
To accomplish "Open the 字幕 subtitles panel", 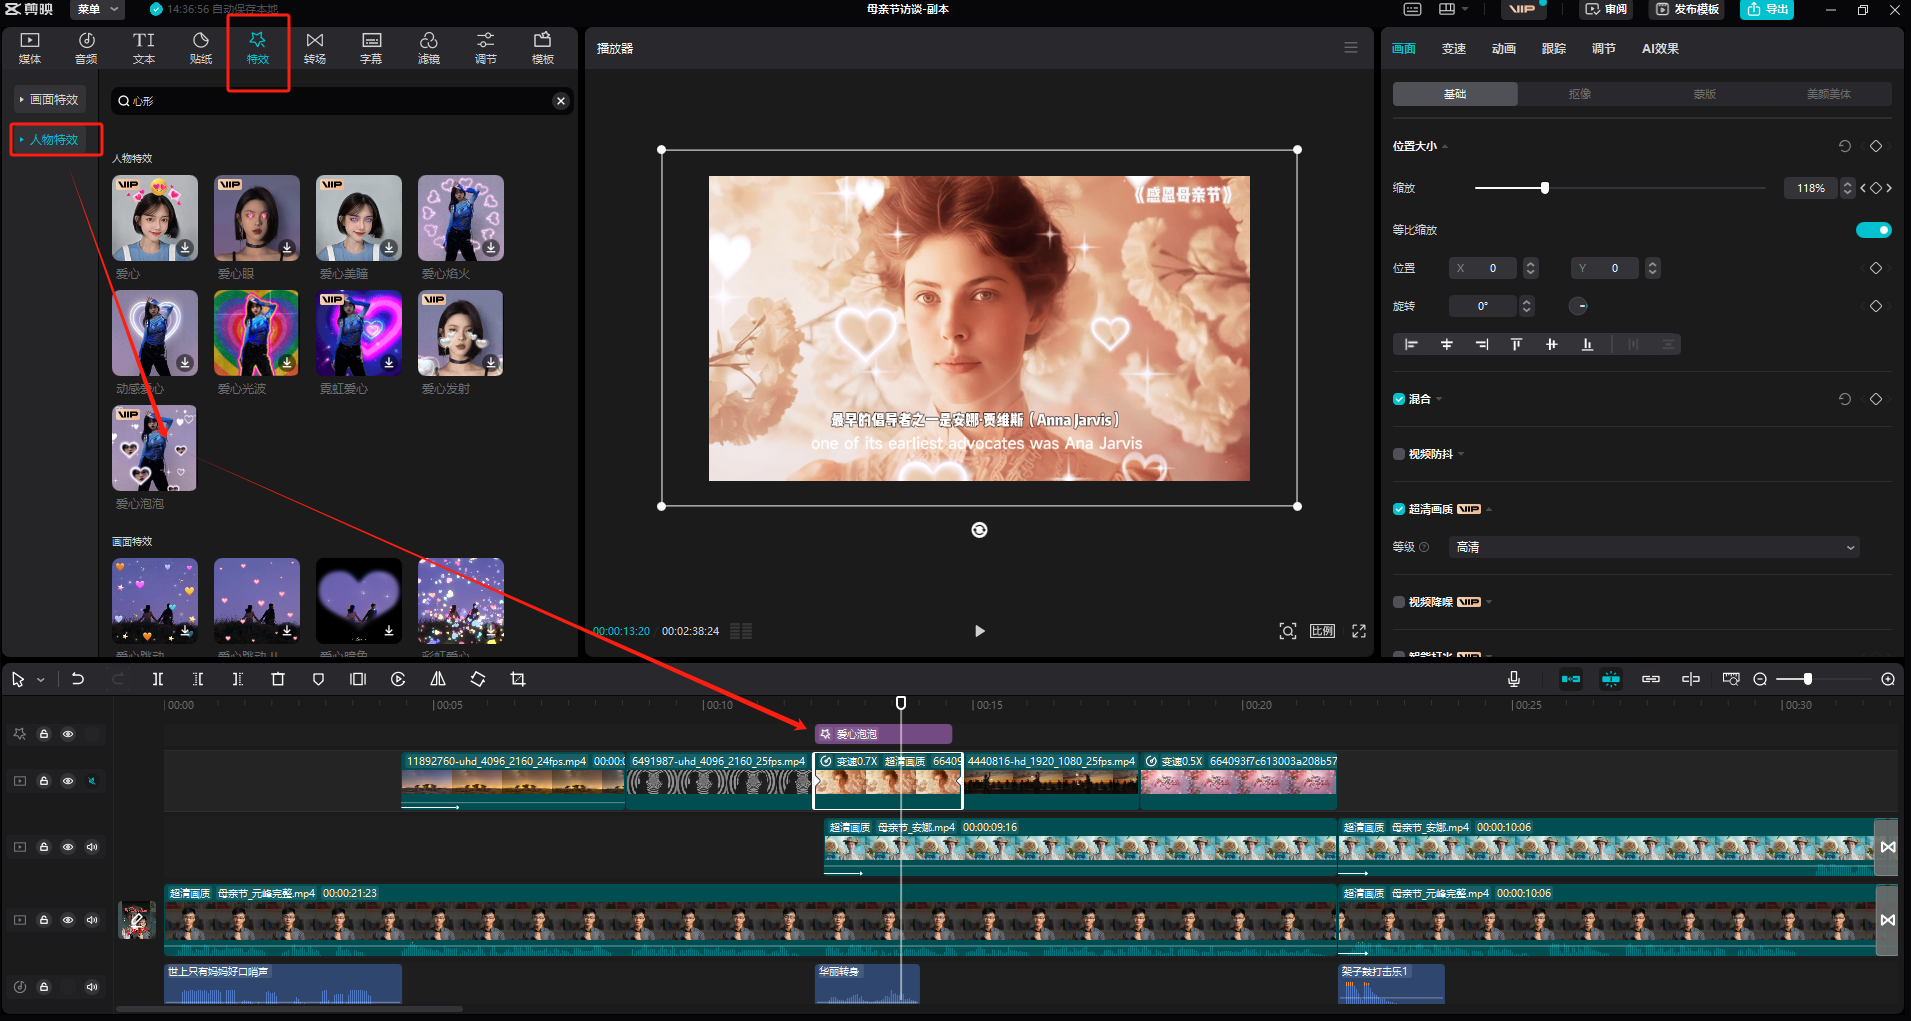I will [371, 47].
